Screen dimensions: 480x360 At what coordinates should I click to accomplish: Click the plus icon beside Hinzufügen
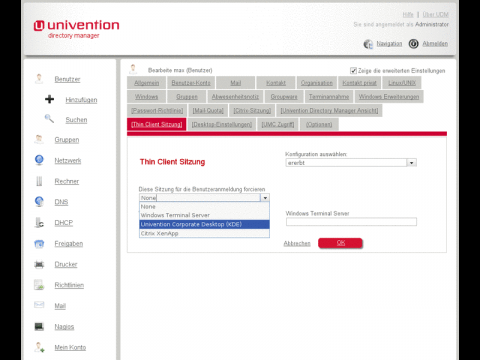pos(50,99)
